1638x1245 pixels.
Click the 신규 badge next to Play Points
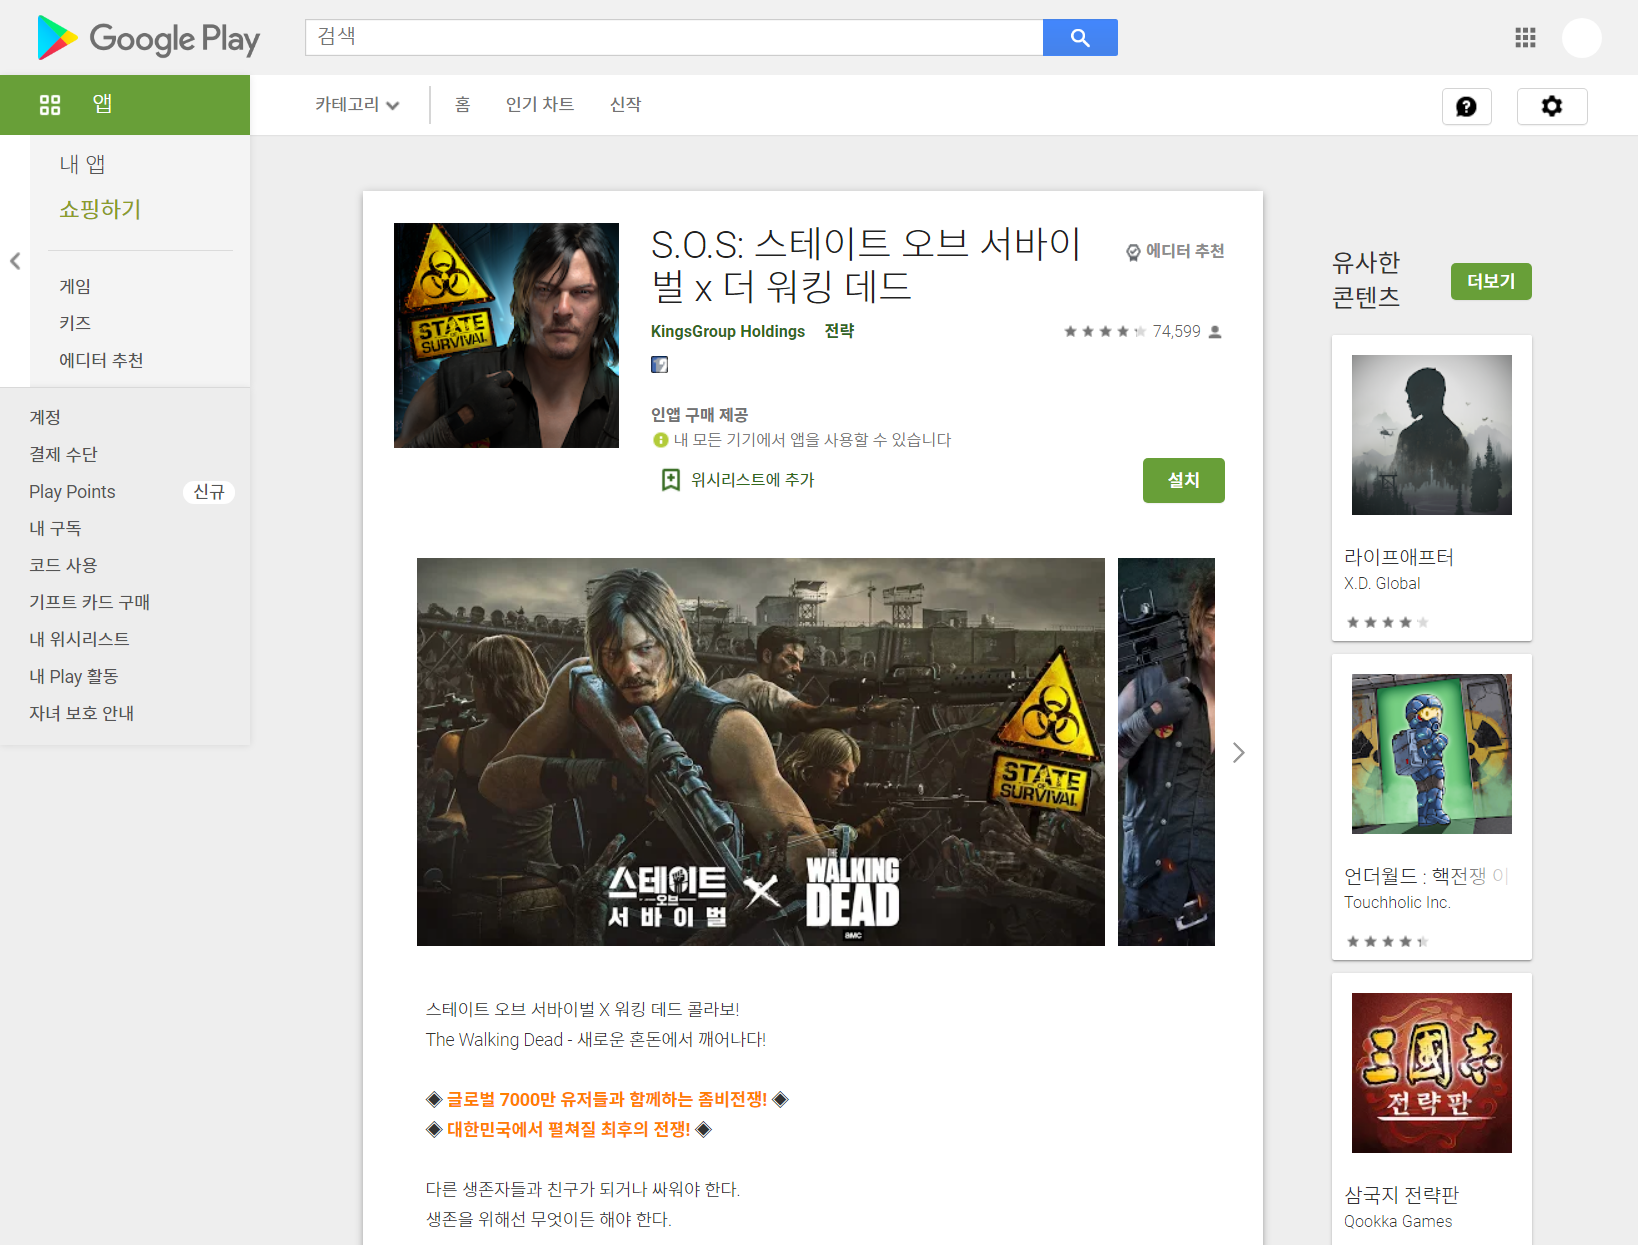coord(209,492)
